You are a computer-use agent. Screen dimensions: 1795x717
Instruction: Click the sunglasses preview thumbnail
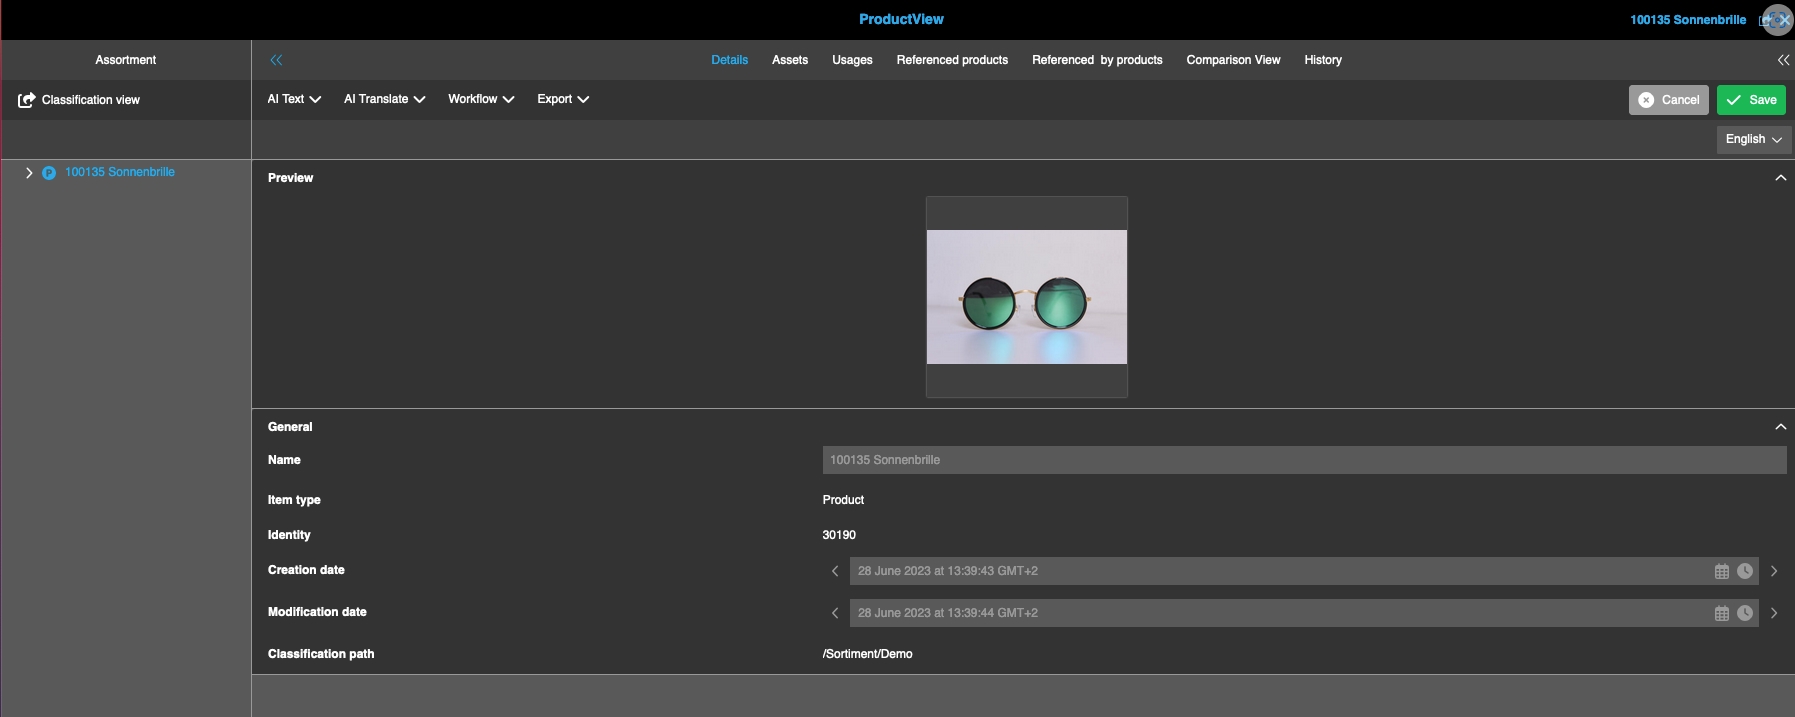[1026, 297]
